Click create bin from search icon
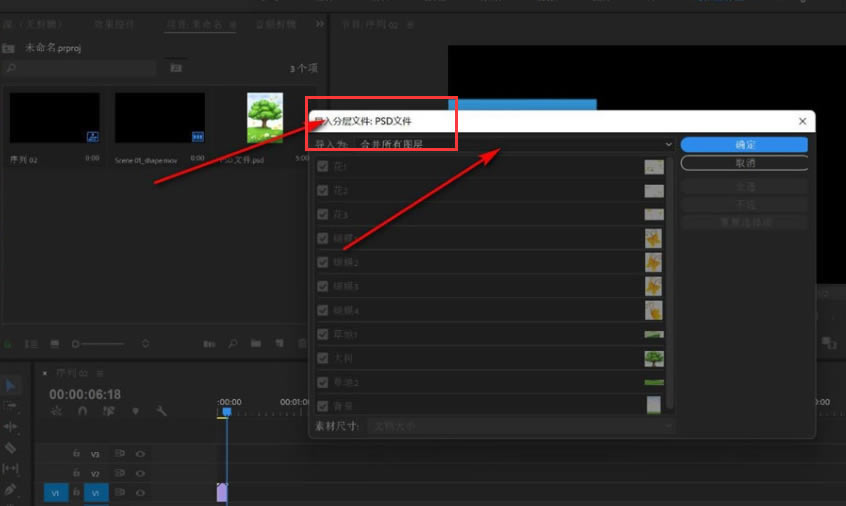846x506 pixels. [x=176, y=68]
